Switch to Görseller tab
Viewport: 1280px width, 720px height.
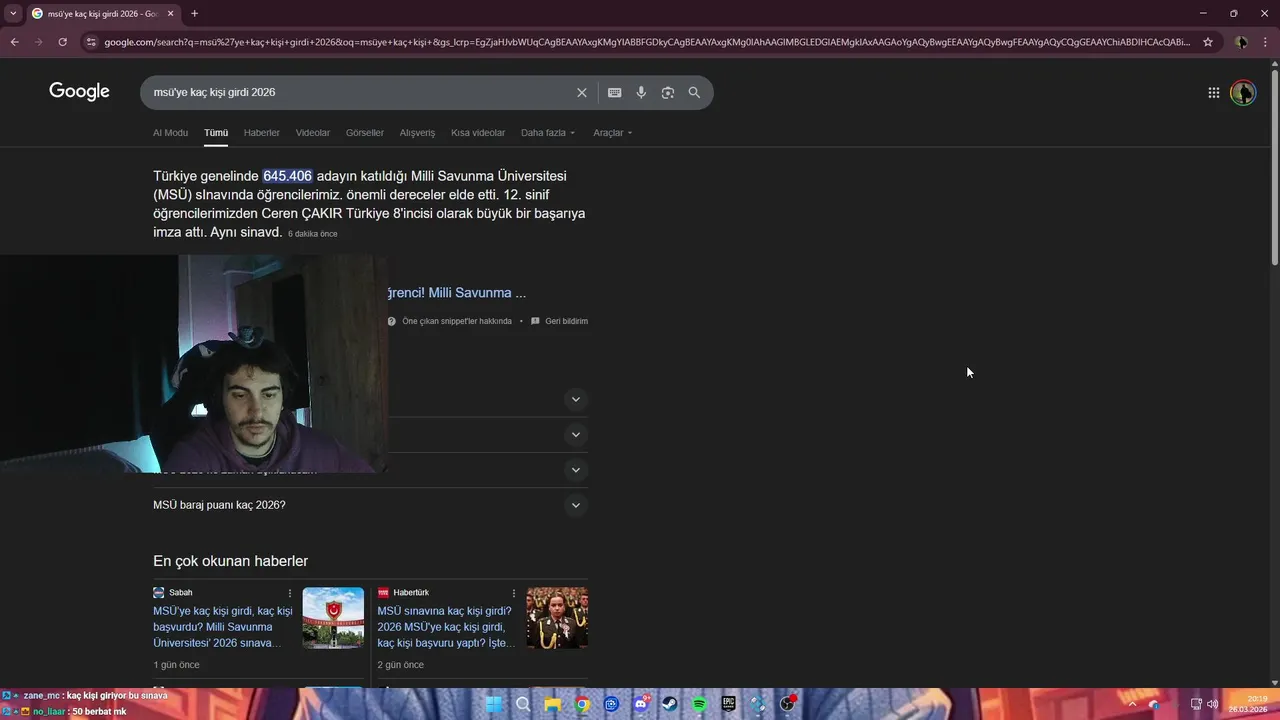(365, 133)
